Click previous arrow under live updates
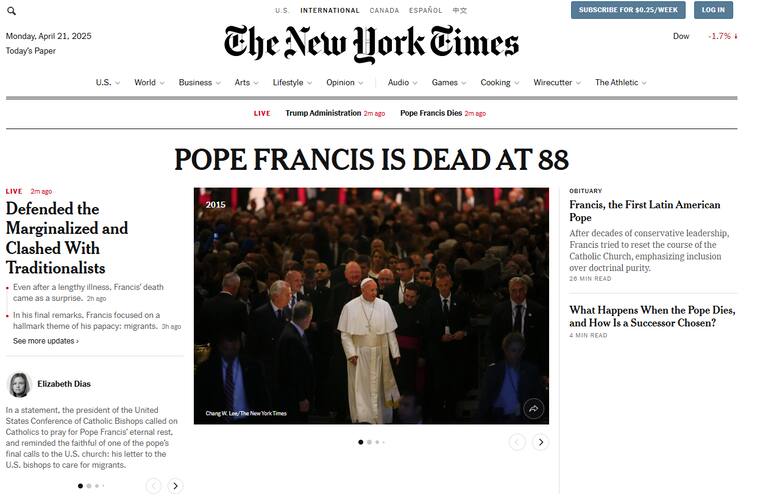 pos(153,486)
